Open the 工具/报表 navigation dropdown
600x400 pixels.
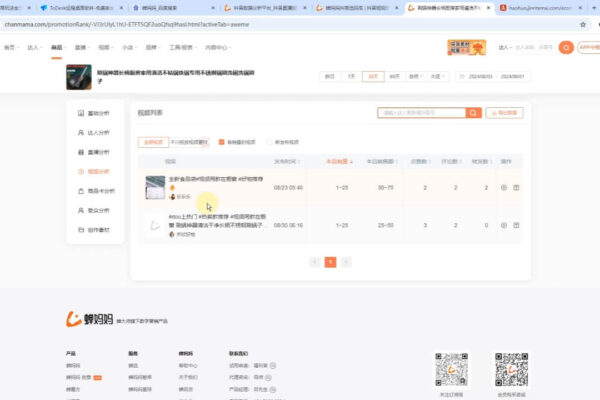(183, 47)
